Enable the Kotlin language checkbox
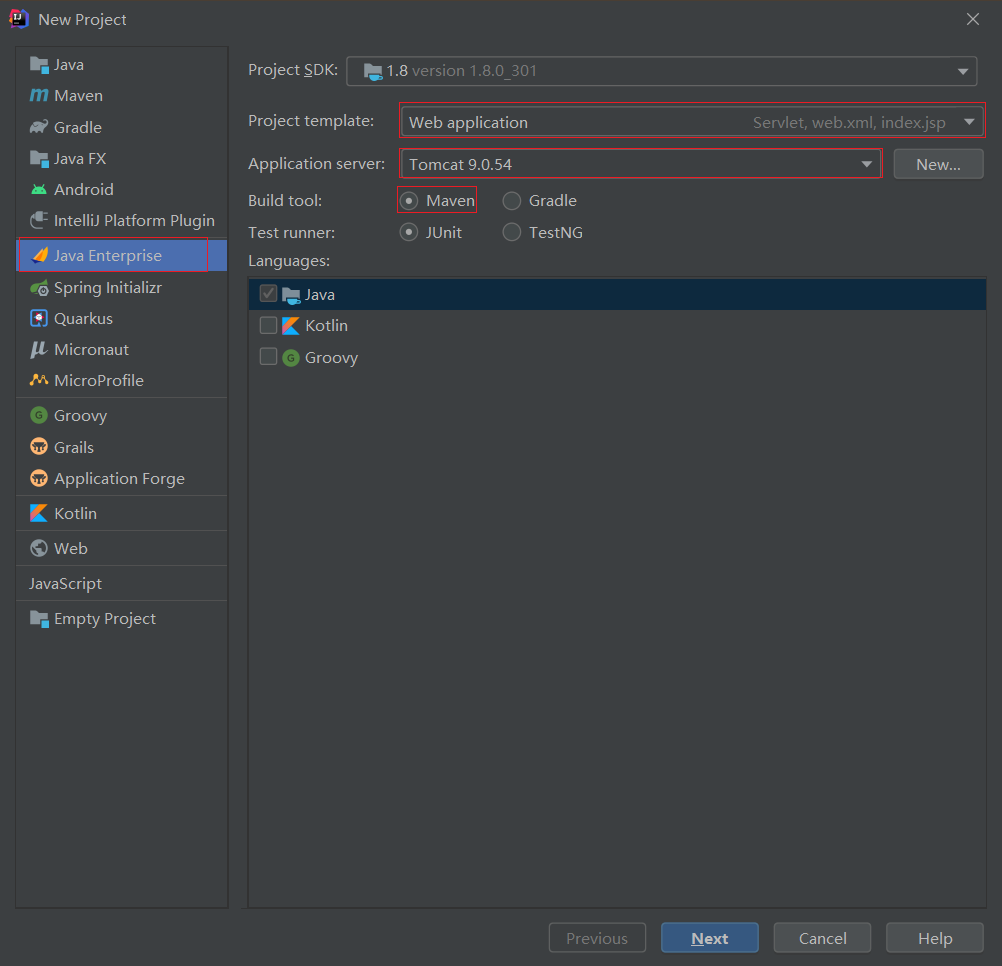This screenshot has height=966, width=1002. (x=268, y=325)
